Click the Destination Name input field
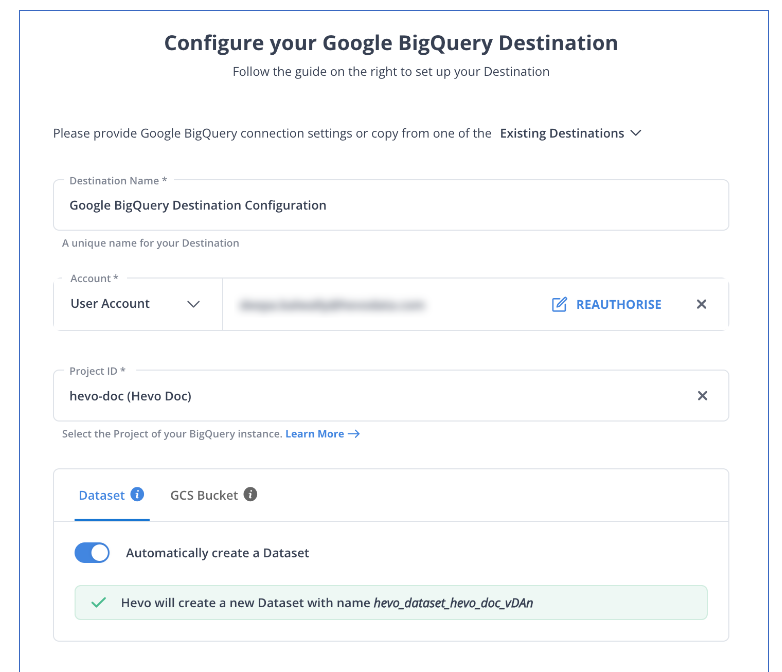 (391, 206)
